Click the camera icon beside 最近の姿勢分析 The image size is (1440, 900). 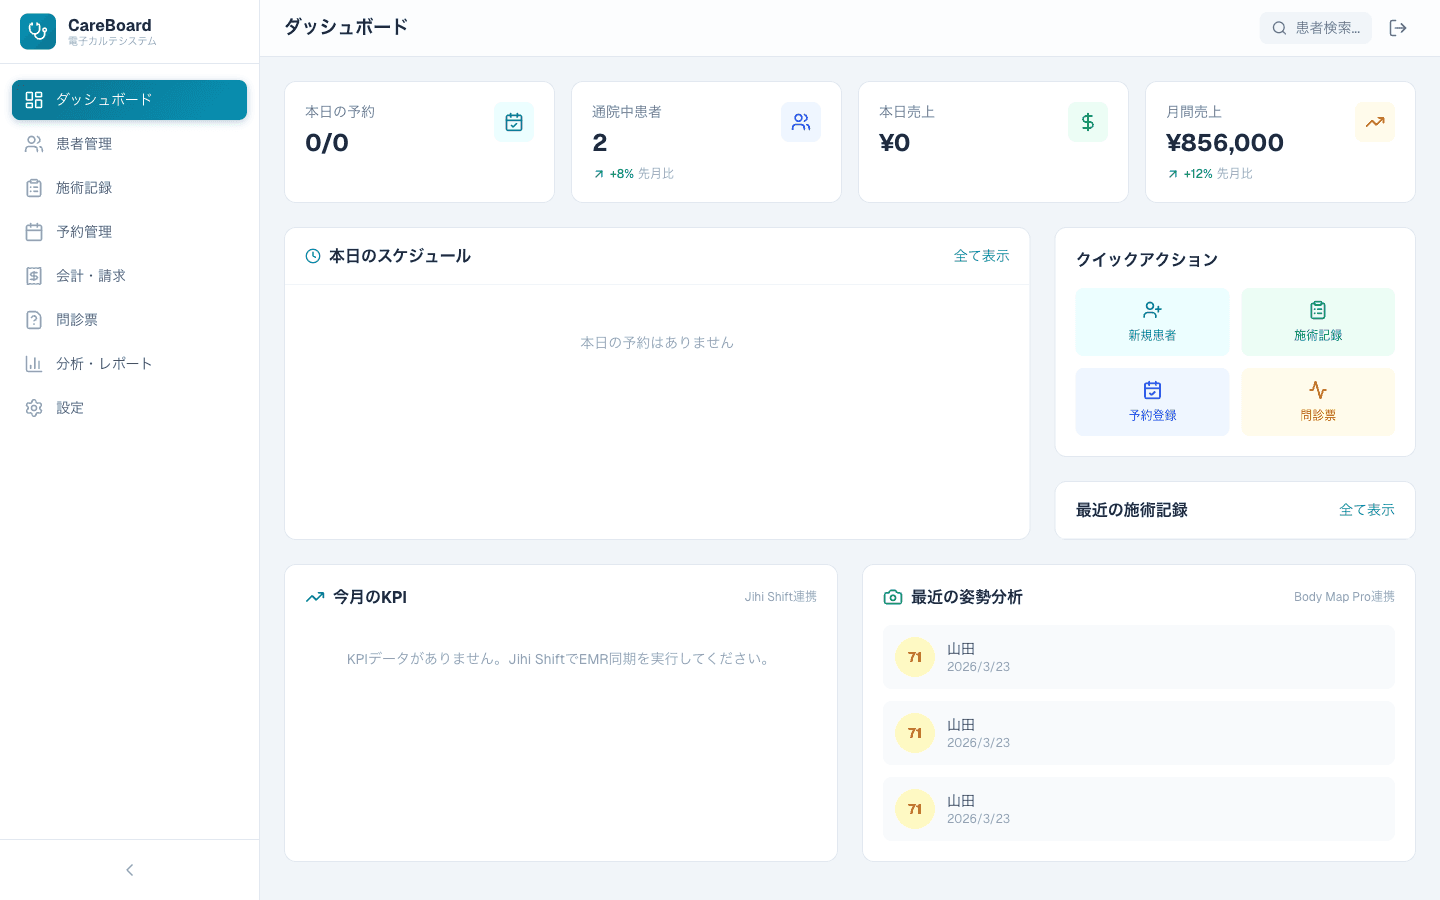pyautogui.click(x=892, y=597)
